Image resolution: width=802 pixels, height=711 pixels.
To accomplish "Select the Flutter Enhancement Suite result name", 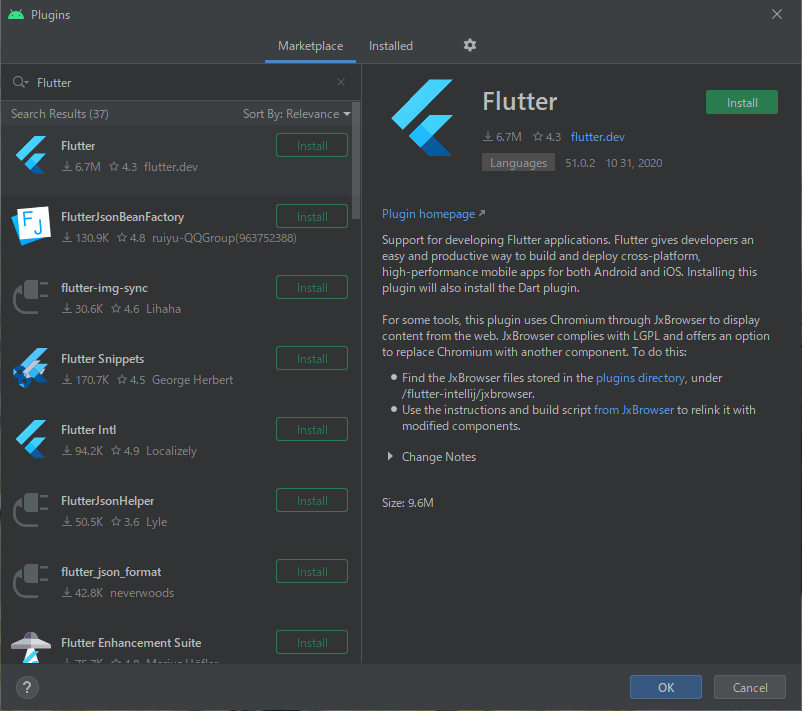I will [x=131, y=642].
